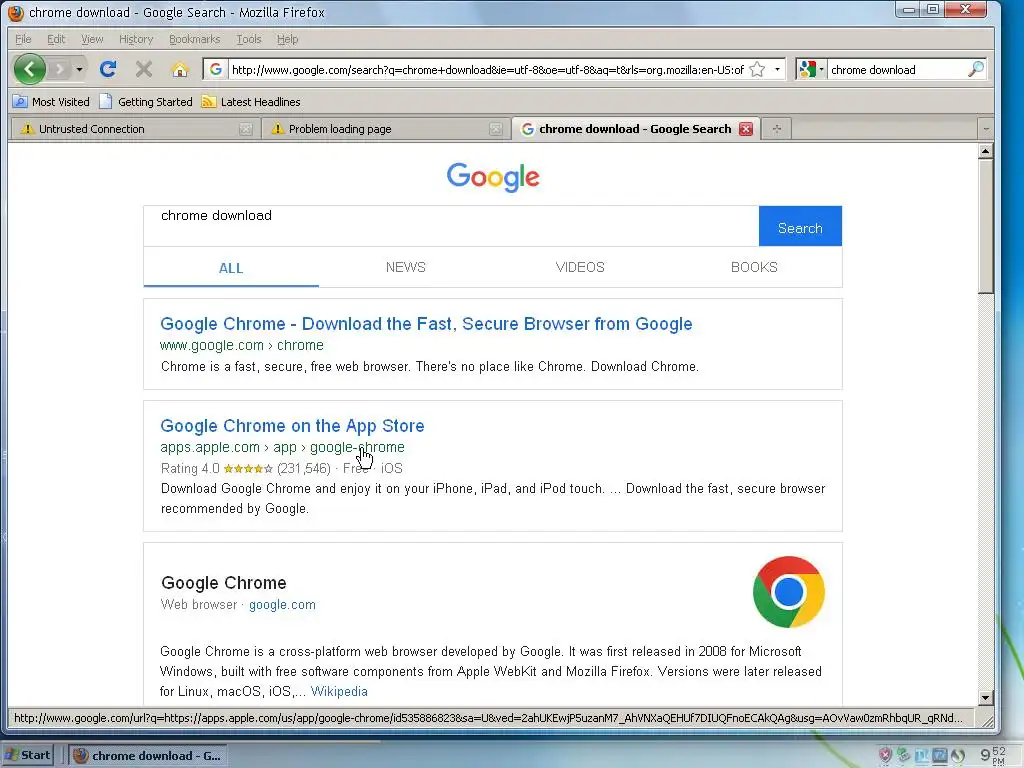
Task: Click the scrollbar up arrow
Action: [x=985, y=151]
